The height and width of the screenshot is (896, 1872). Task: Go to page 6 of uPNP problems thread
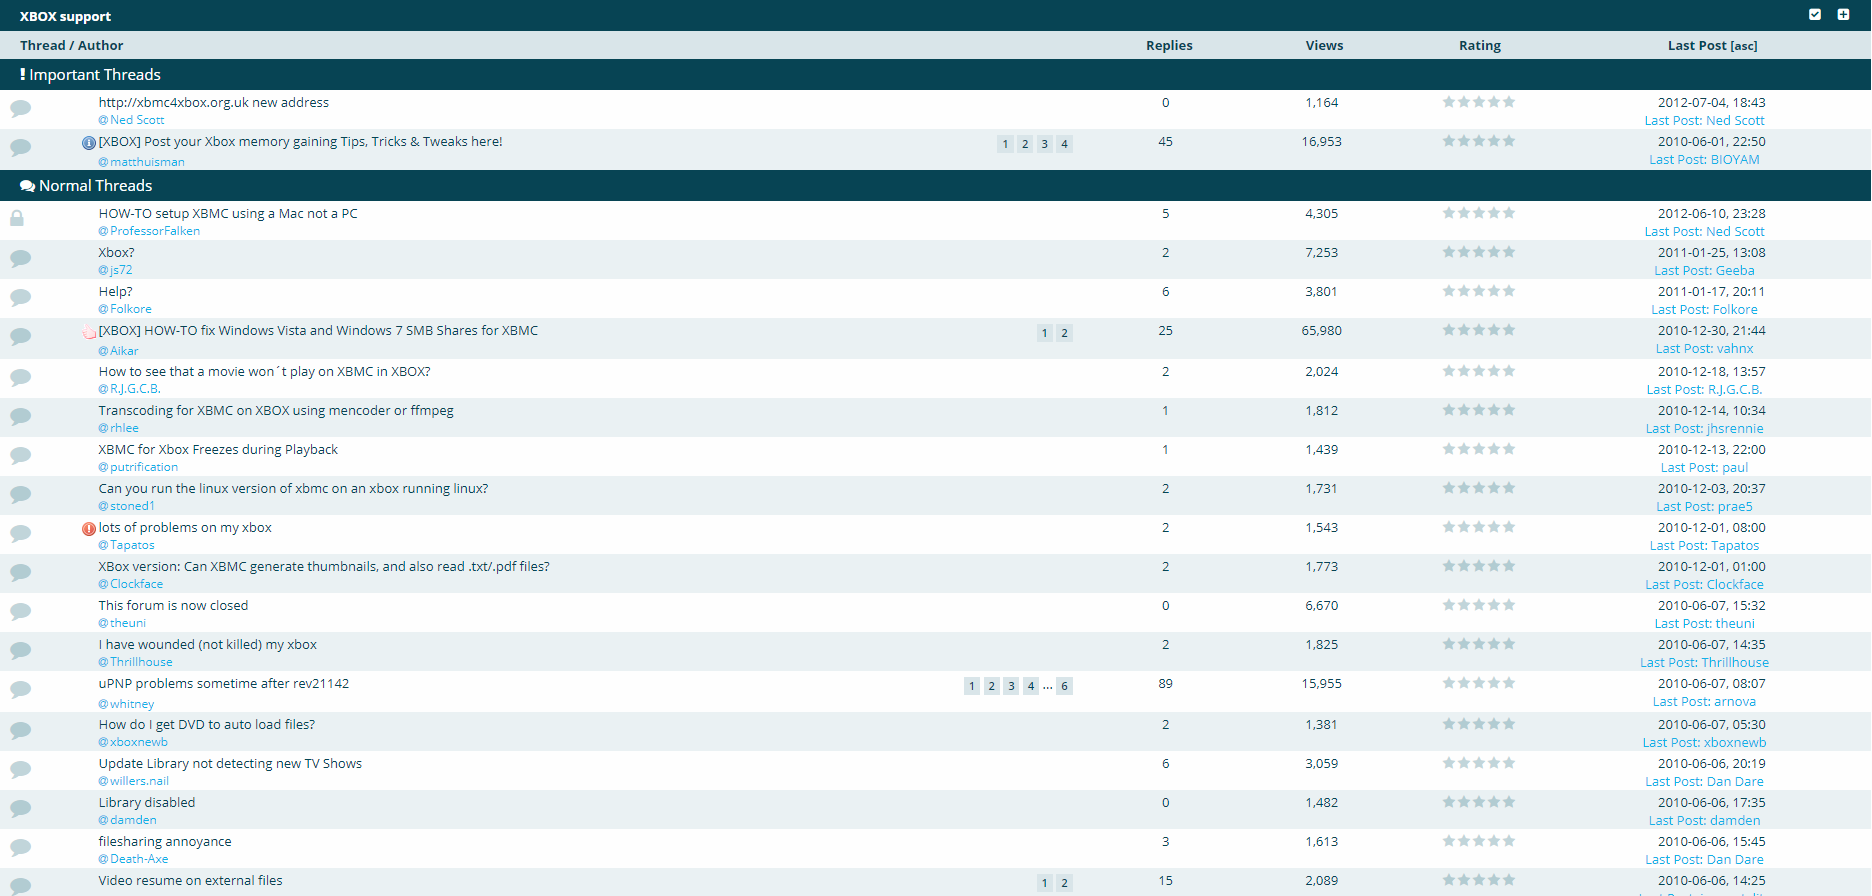point(1064,686)
